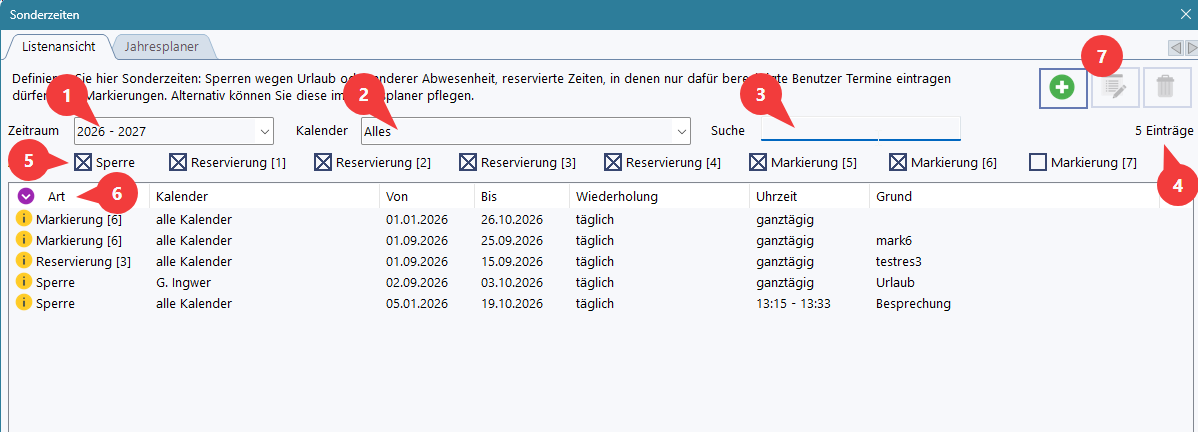Image resolution: width=1198 pixels, height=432 pixels.
Task: Click into the Suche search field
Action: 860,130
